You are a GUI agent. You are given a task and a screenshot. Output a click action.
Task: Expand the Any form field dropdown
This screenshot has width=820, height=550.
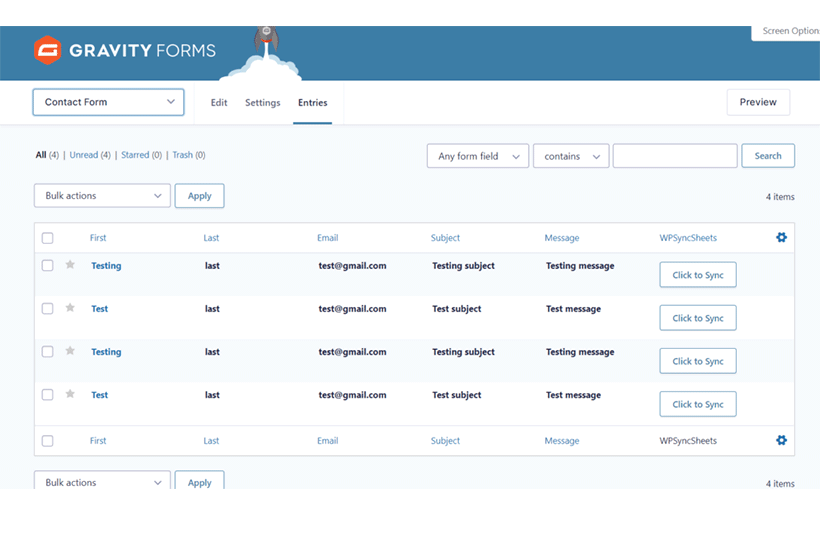(x=478, y=156)
